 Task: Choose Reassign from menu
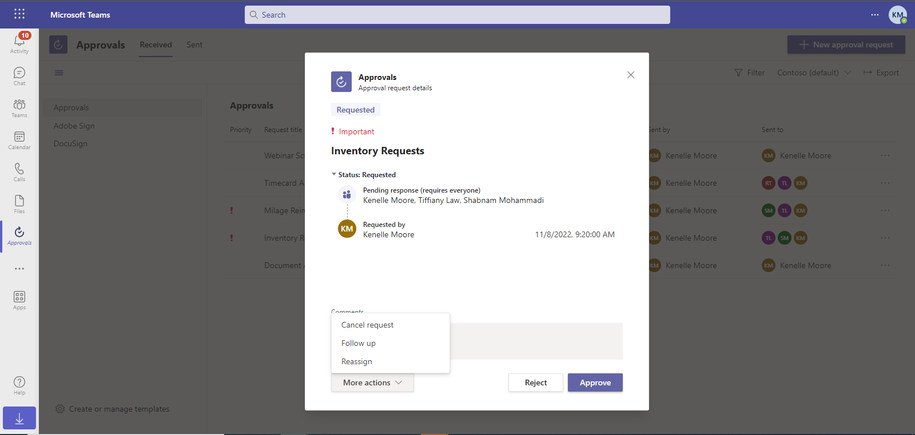tap(390, 361)
